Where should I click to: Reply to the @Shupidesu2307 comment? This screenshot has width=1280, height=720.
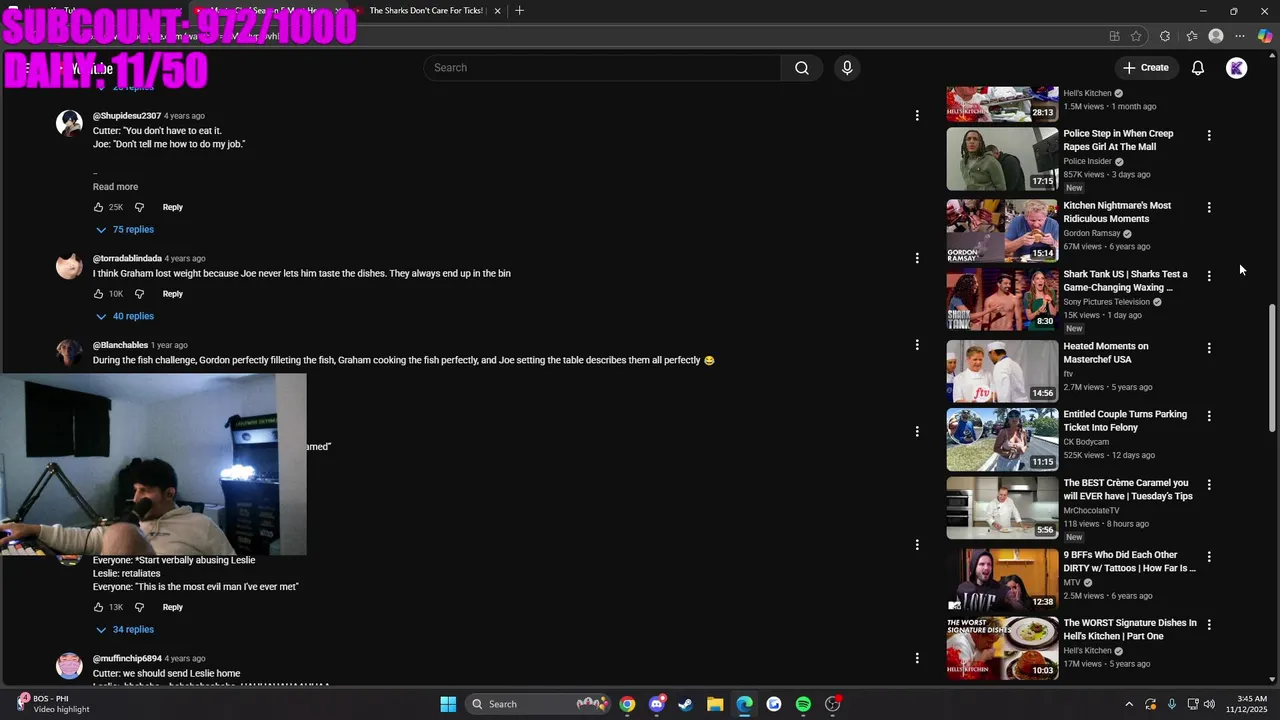click(173, 207)
